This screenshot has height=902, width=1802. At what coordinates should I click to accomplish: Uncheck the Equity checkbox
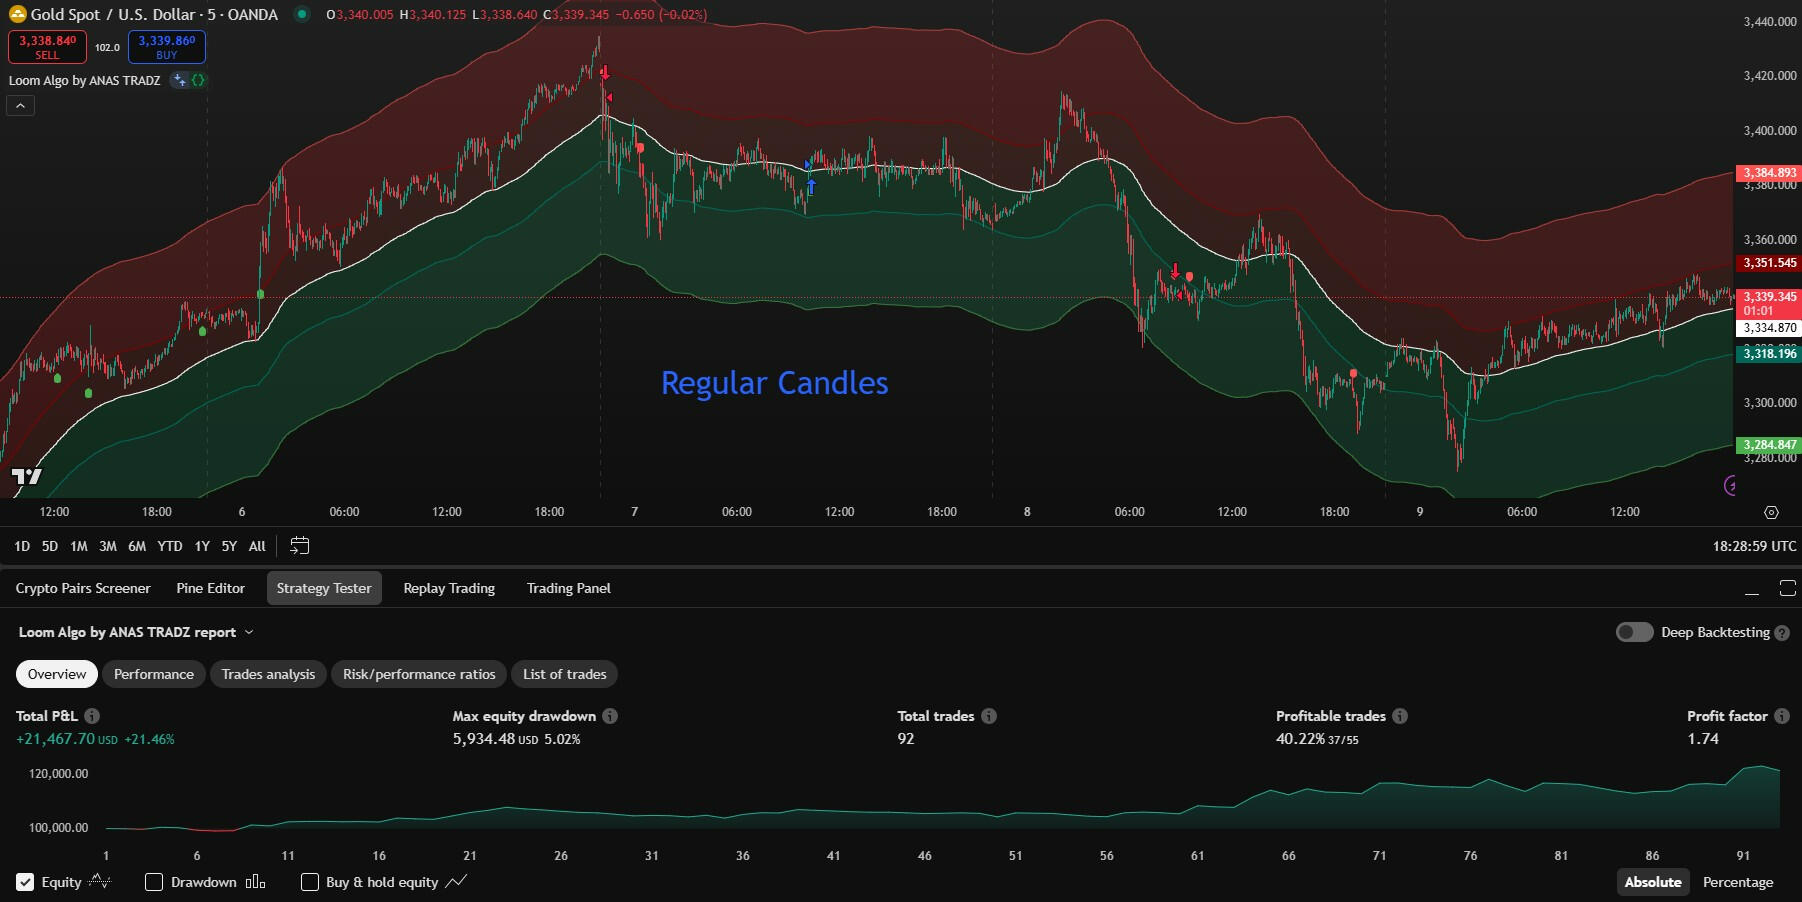click(x=25, y=882)
